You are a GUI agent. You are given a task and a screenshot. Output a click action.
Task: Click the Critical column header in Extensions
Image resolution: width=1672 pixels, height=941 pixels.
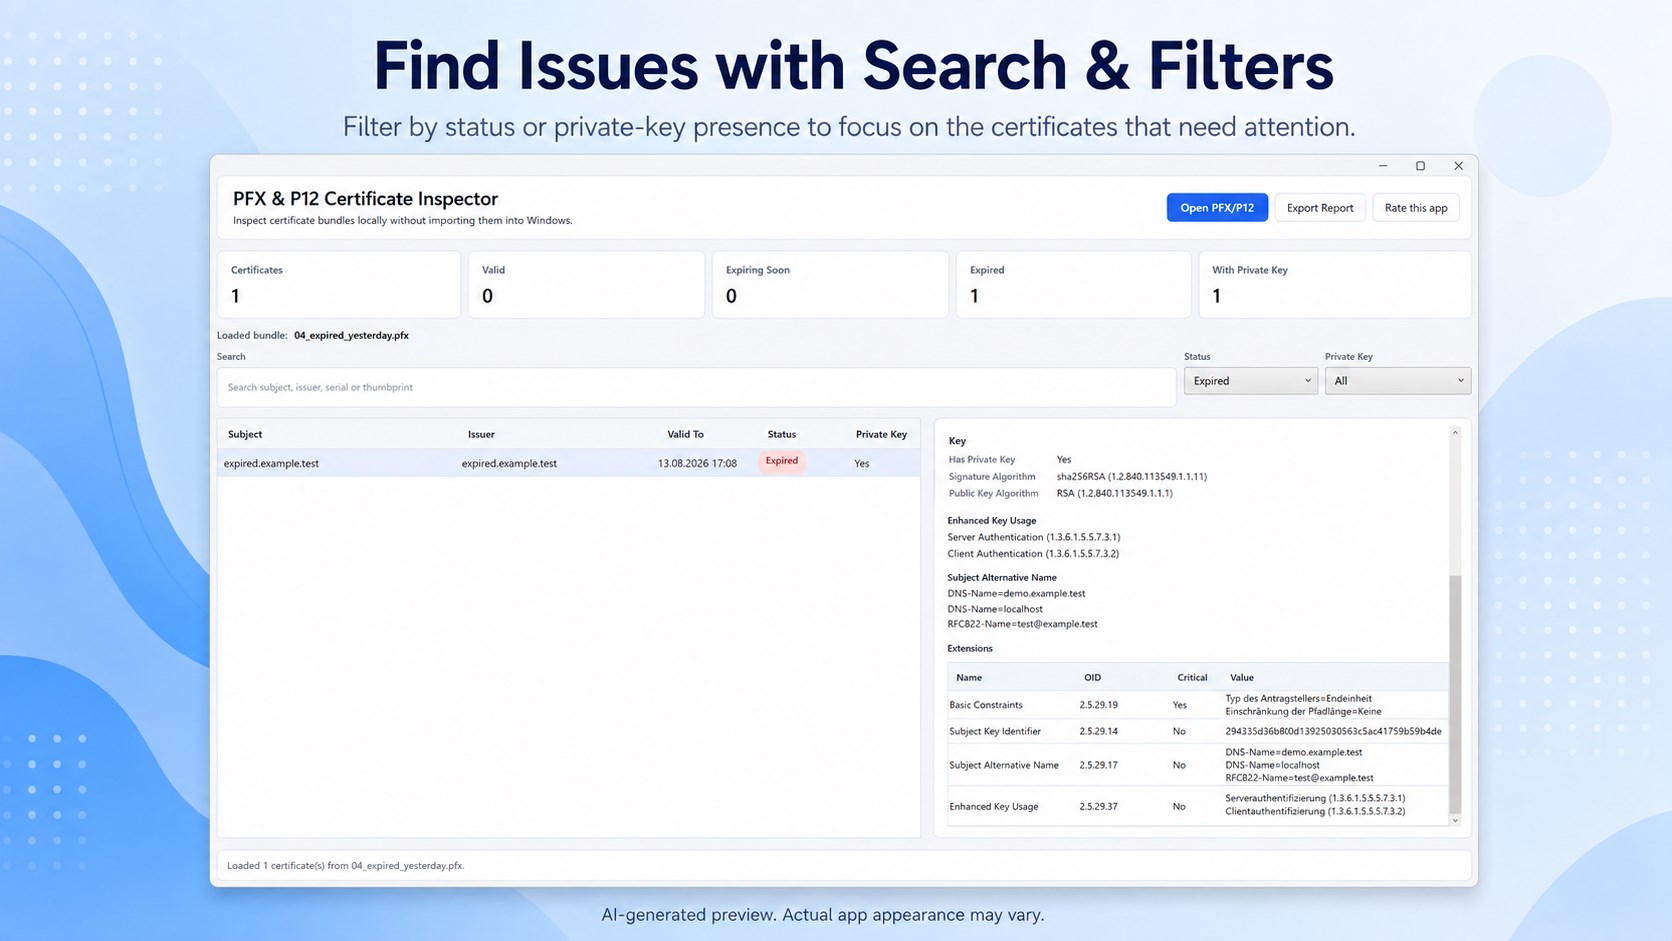[x=1192, y=677]
